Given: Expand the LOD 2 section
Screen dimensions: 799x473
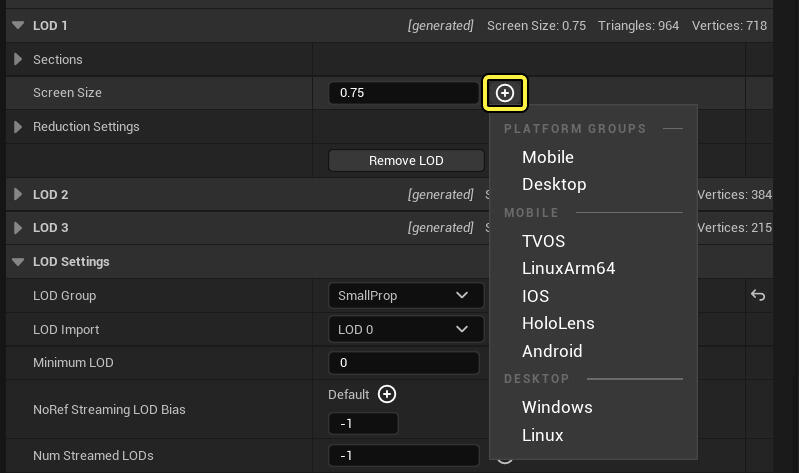Looking at the screenshot, I should [x=18, y=195].
